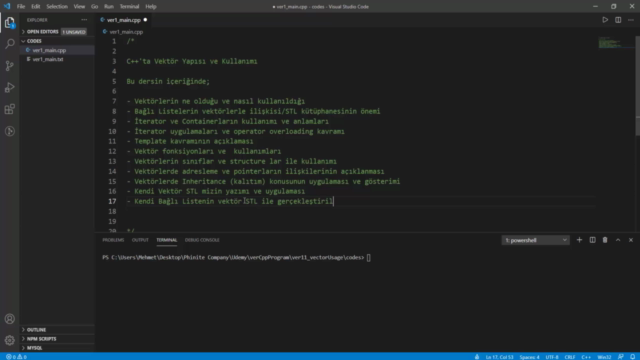This screenshot has width=640, height=360.
Task: Expand the Open Editors section
Action: (x=42, y=31)
